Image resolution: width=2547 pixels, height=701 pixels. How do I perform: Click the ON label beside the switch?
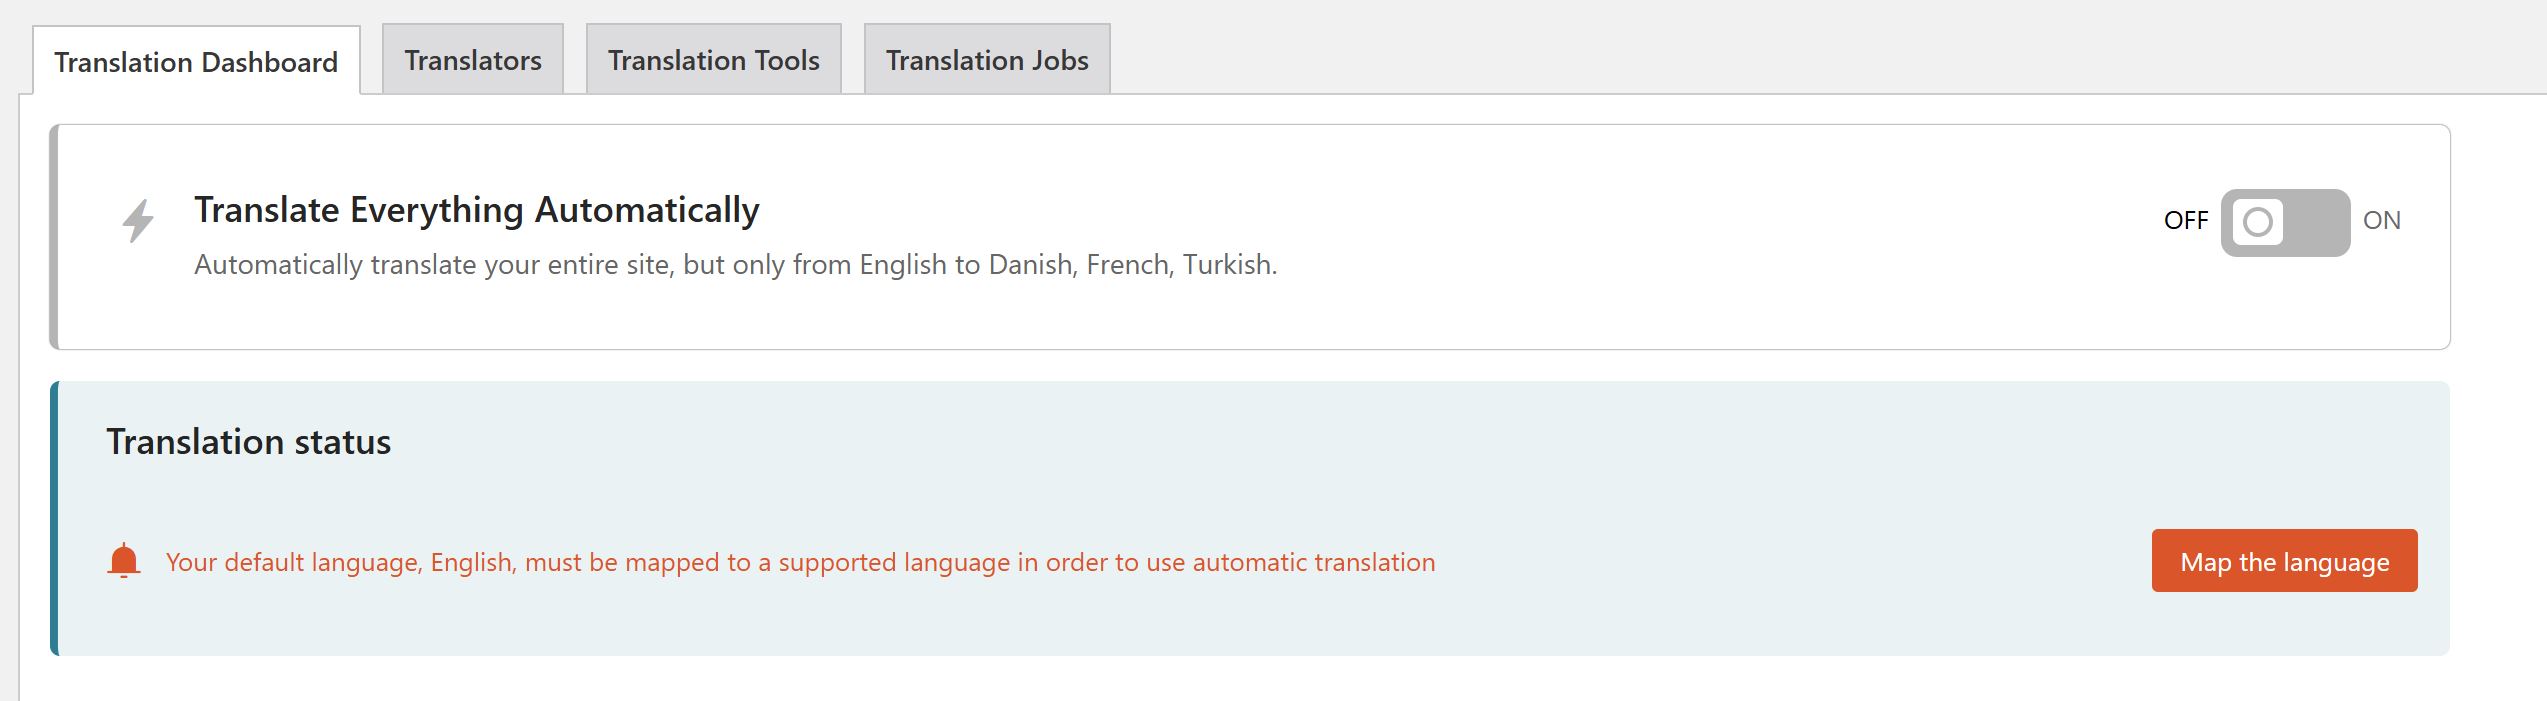pos(2381,221)
